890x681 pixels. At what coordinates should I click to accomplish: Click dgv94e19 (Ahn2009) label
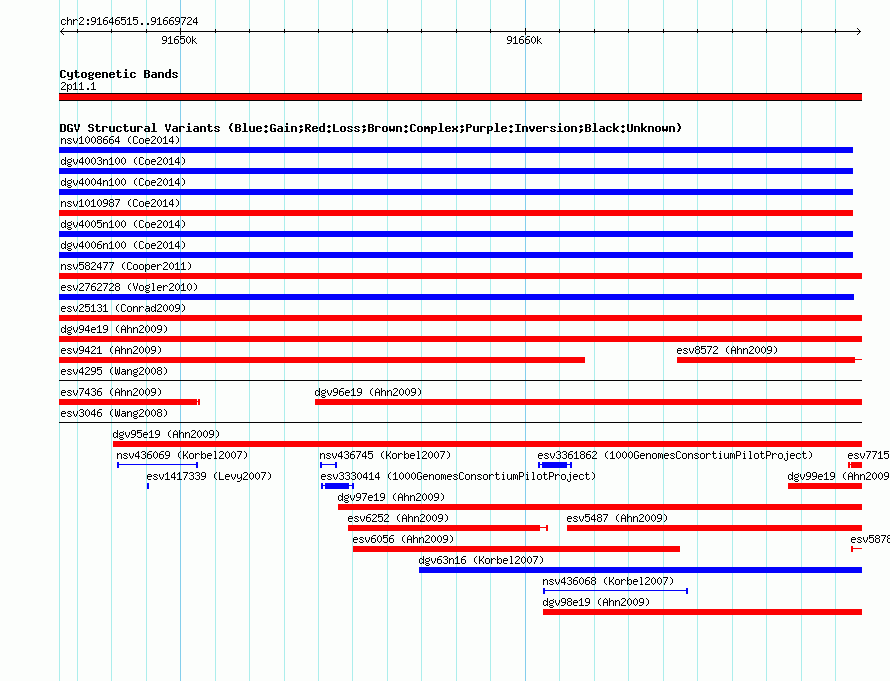(x=114, y=329)
